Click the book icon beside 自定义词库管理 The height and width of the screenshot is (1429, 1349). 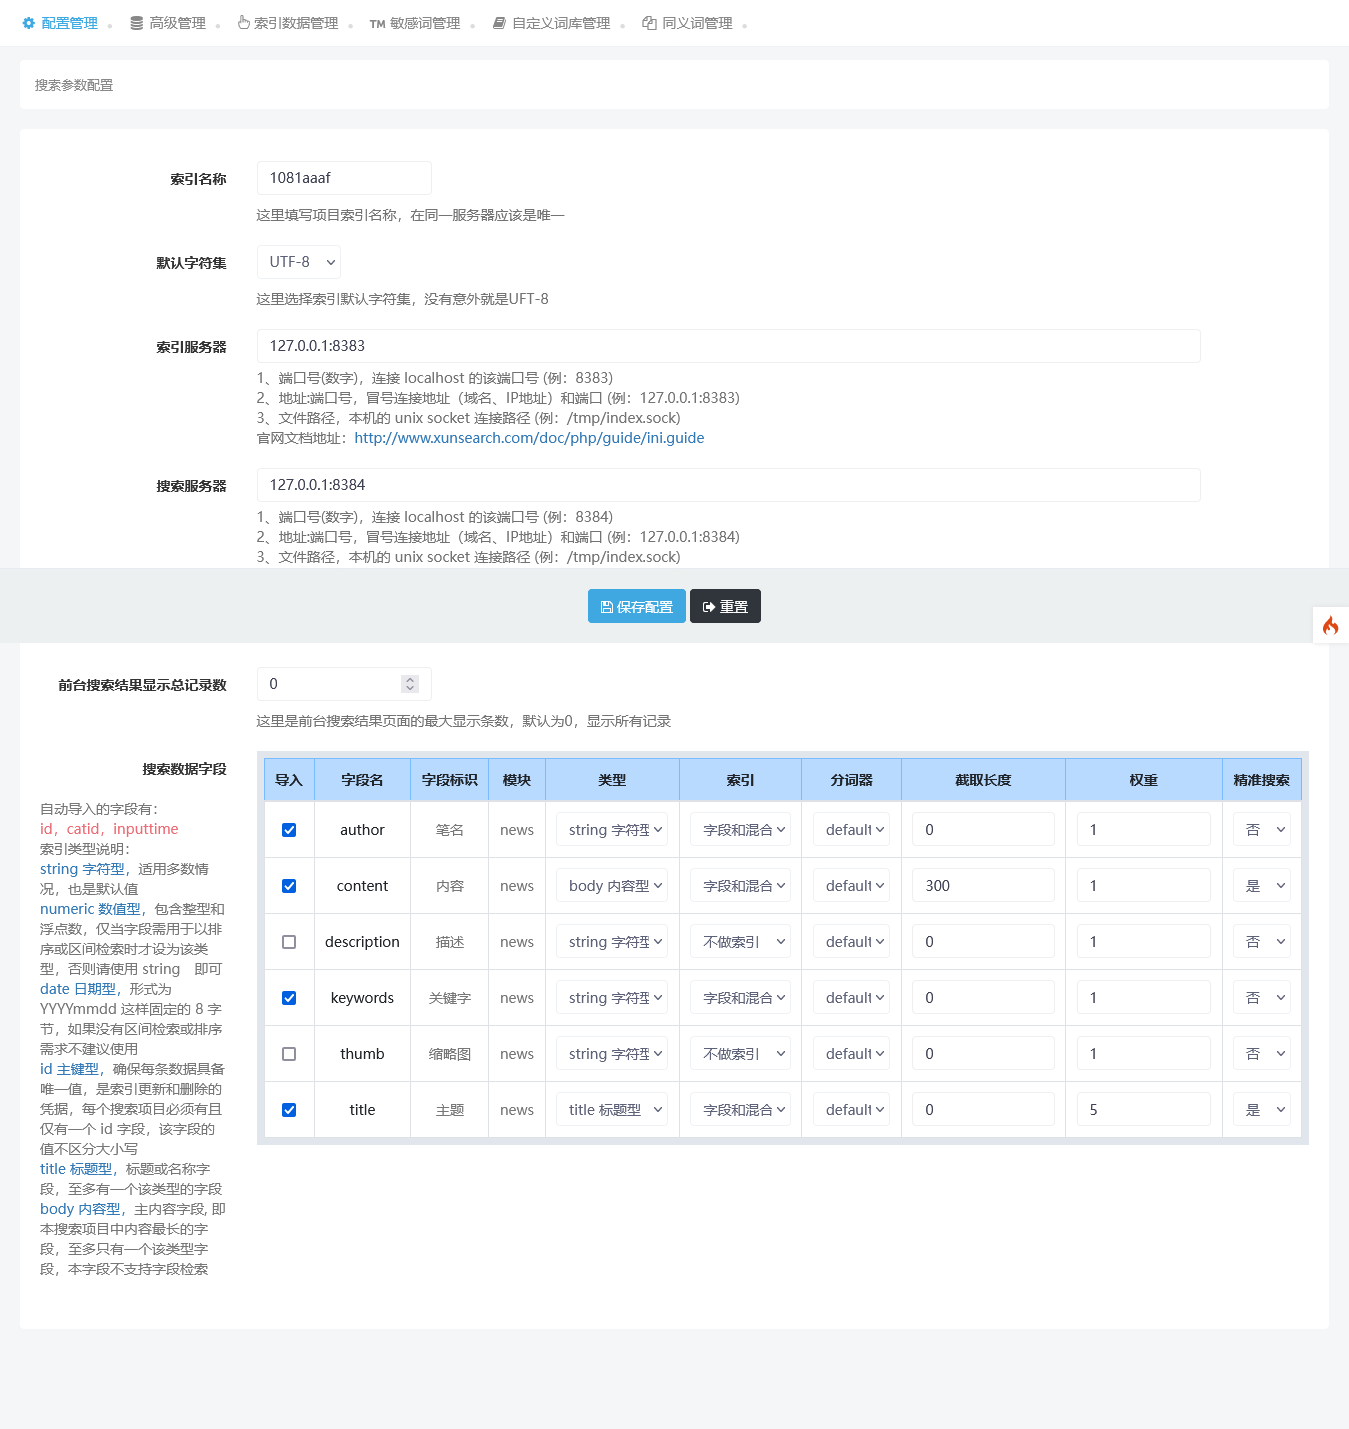[499, 23]
